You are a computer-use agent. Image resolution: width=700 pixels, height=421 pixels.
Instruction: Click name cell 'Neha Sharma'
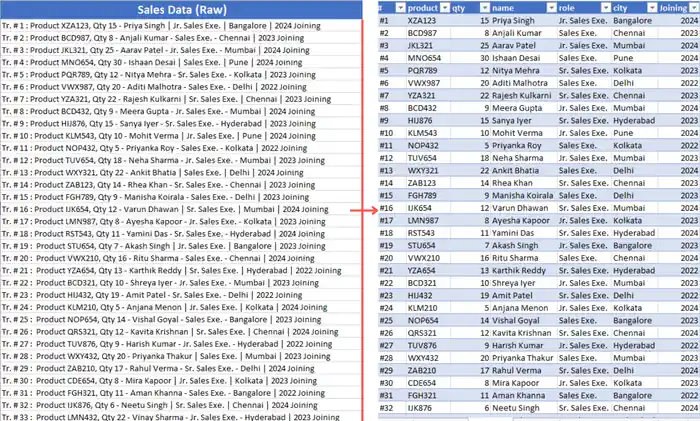(524, 158)
